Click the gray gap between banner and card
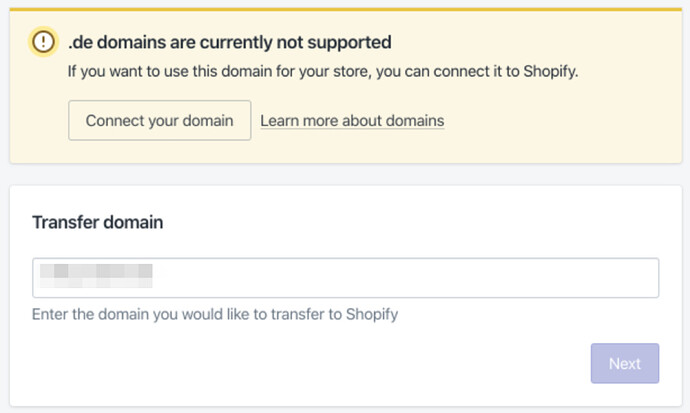Image resolution: width=690 pixels, height=413 pixels. coord(345,175)
